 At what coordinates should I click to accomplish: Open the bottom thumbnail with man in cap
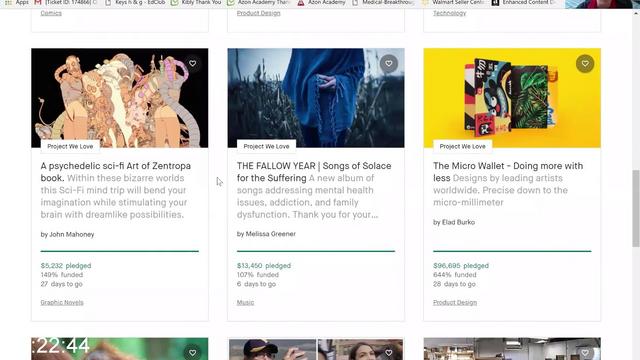316,349
